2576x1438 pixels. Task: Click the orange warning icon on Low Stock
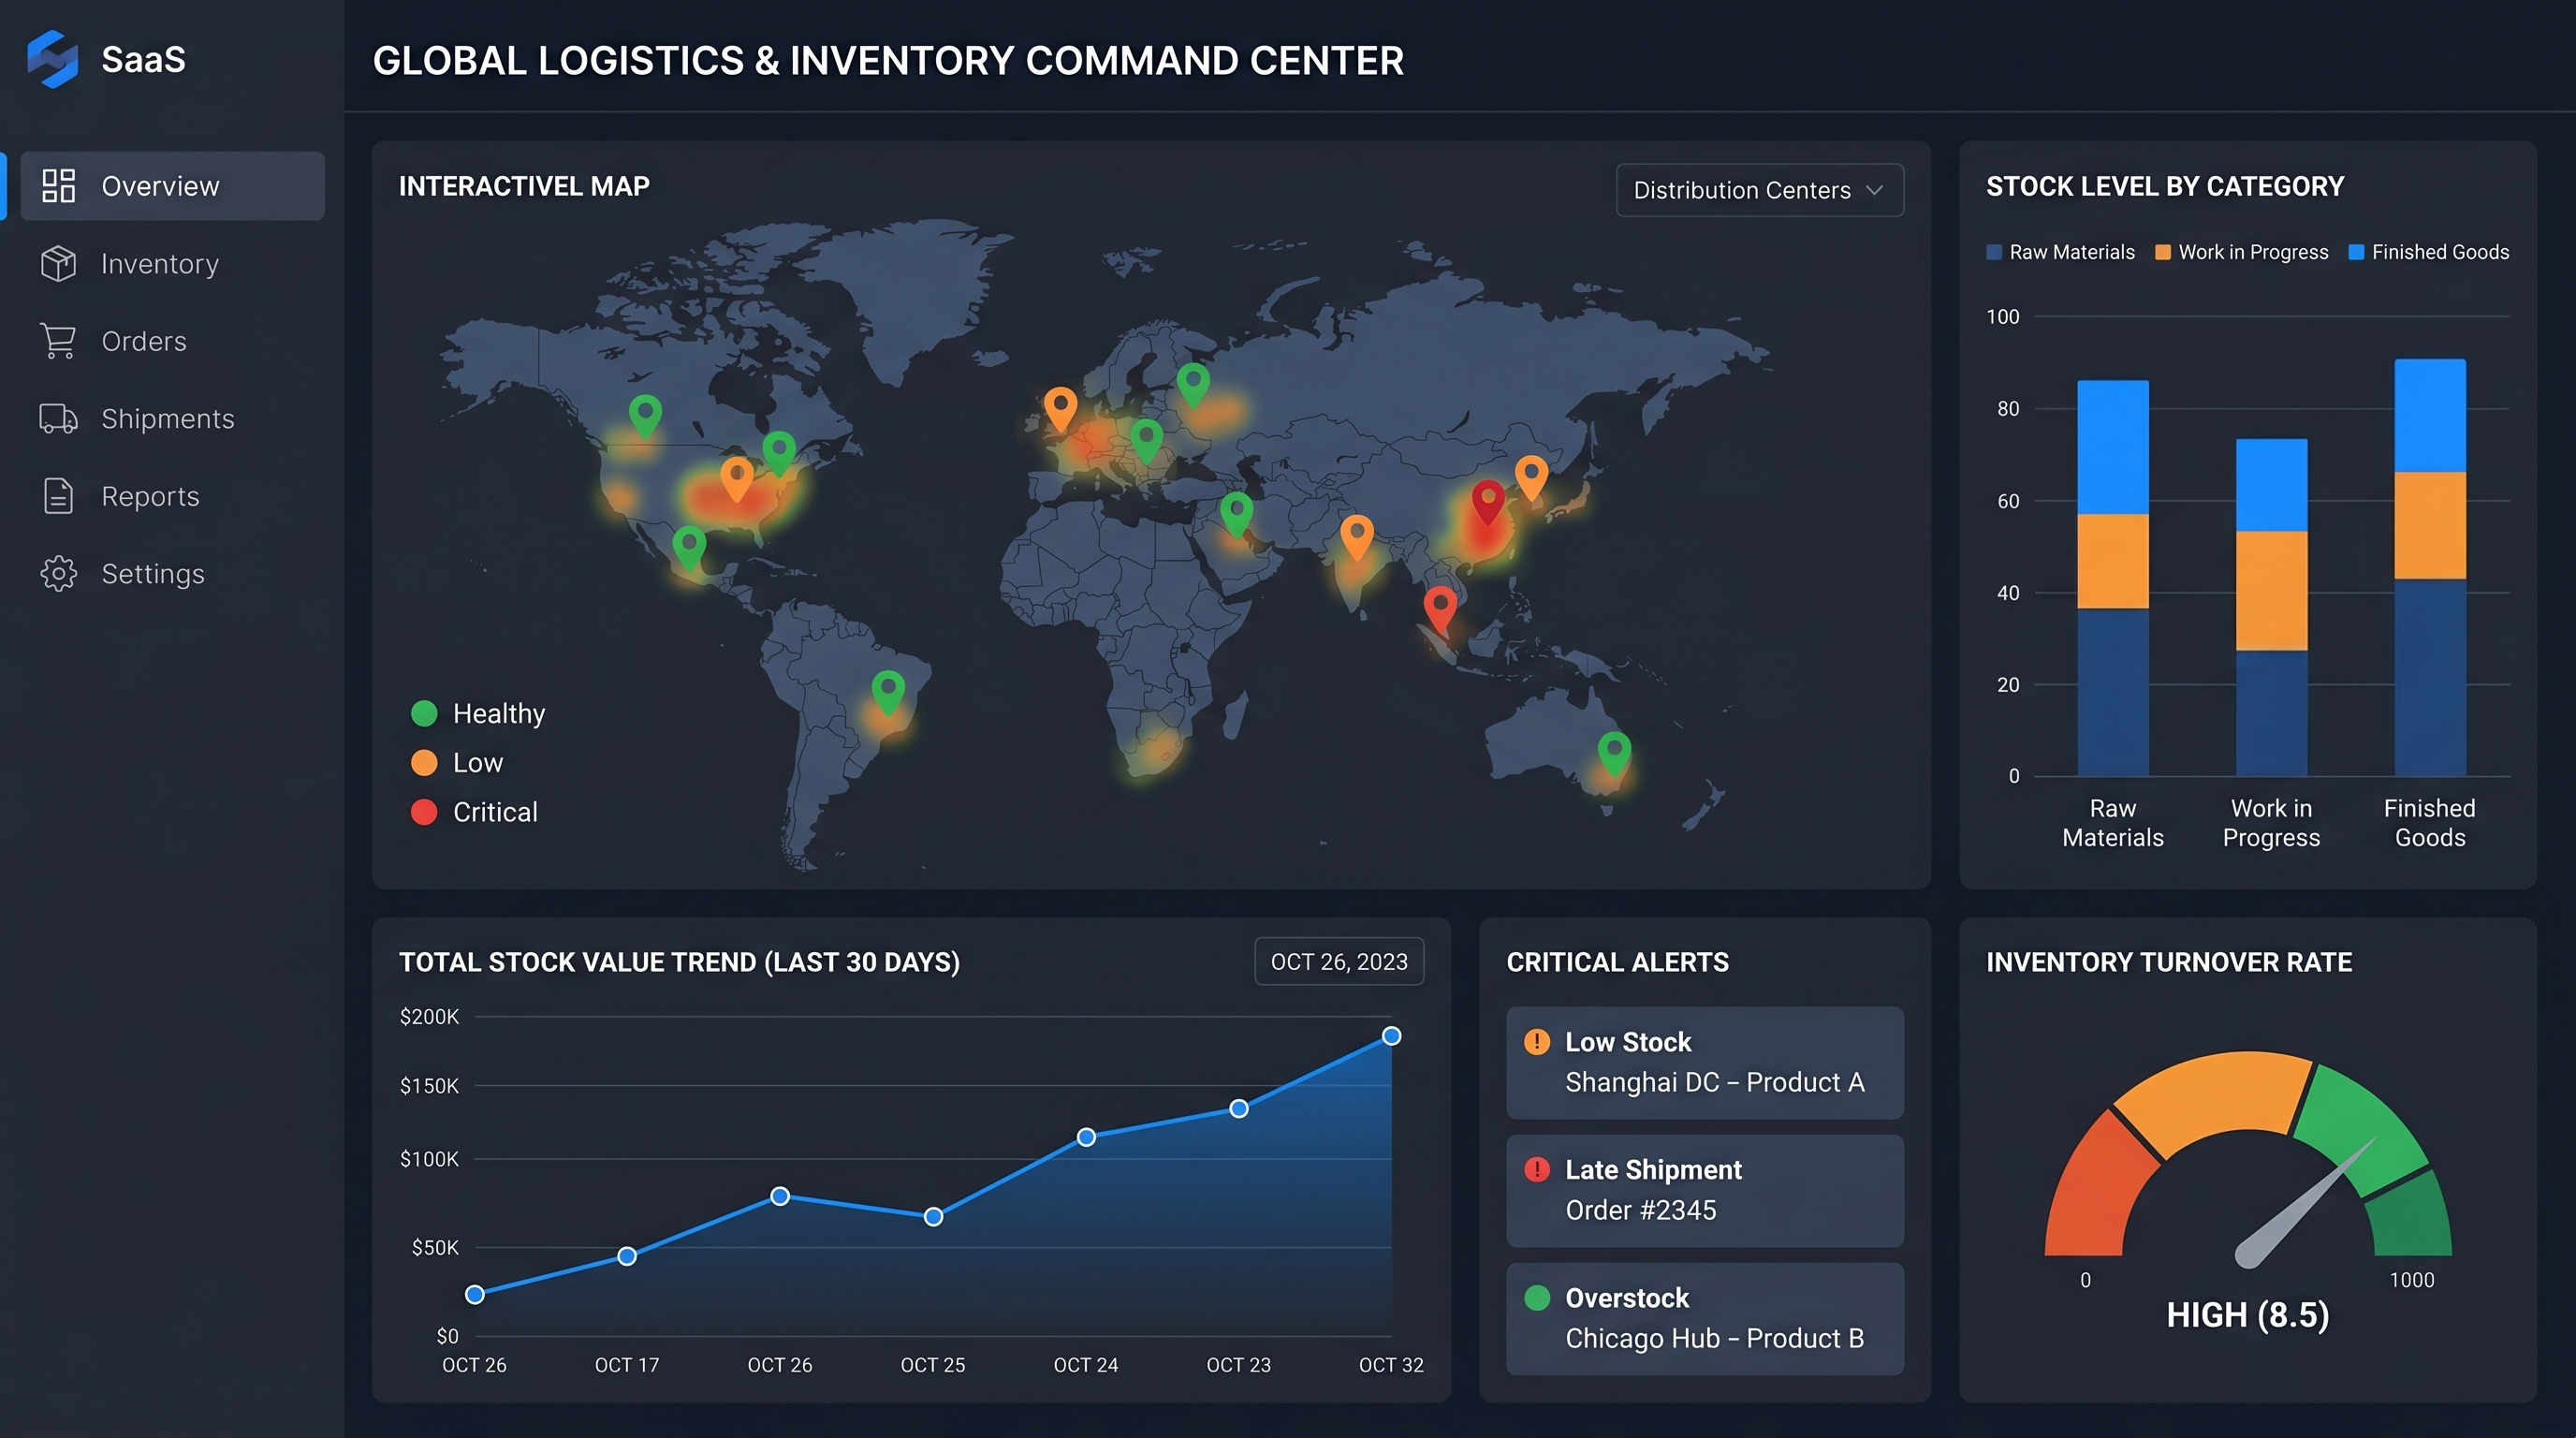[x=1537, y=1041]
